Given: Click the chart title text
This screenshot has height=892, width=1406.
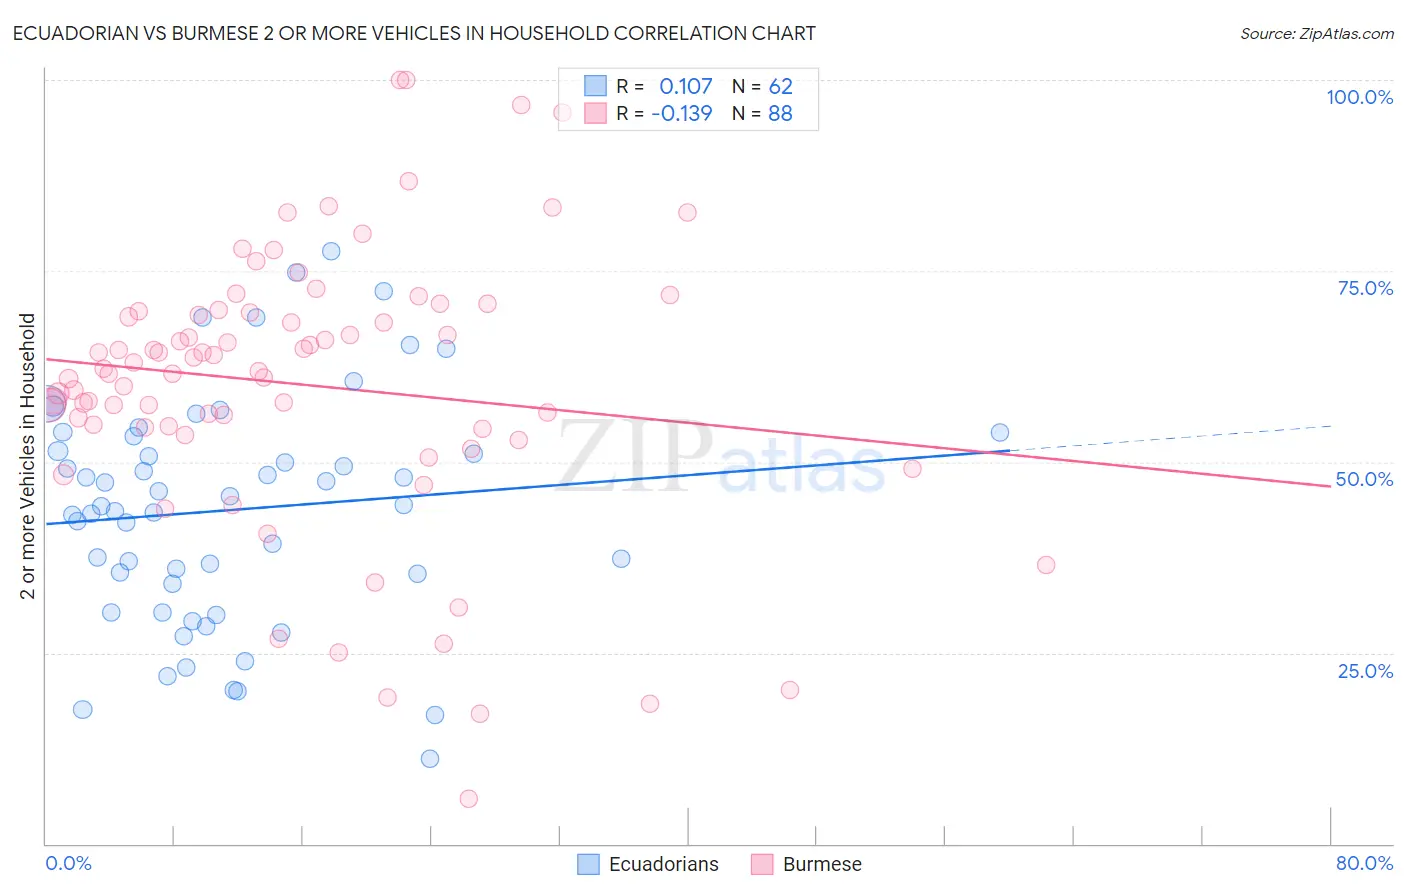Looking at the screenshot, I should coord(414,33).
